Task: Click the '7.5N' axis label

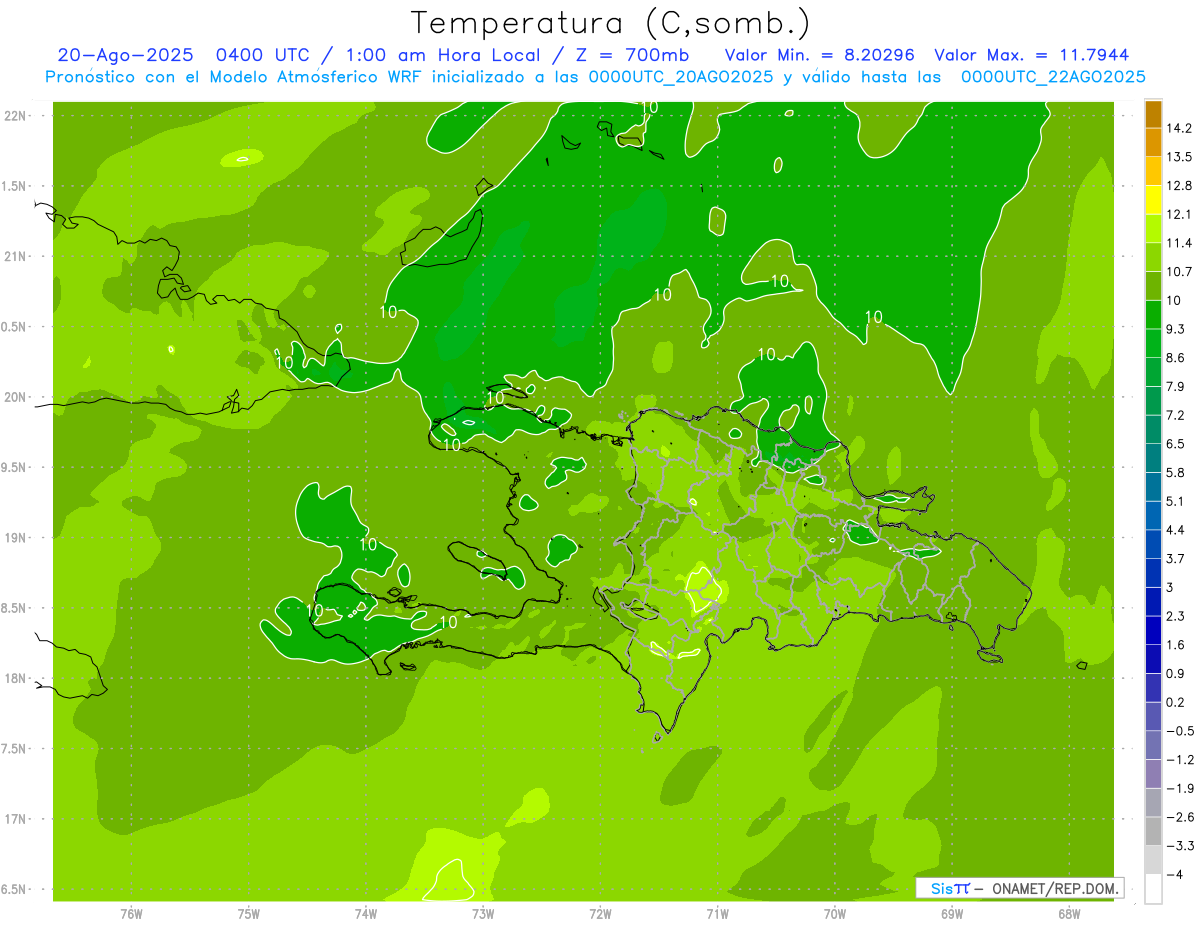Action: click(x=15, y=749)
